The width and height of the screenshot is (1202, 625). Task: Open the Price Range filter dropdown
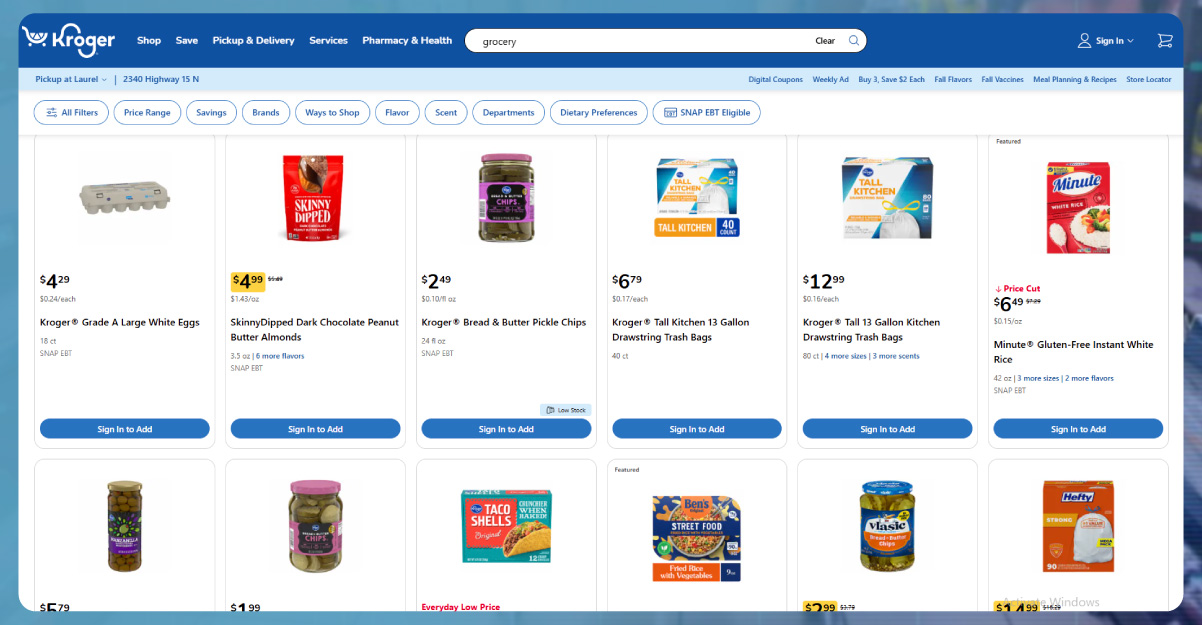click(x=147, y=113)
